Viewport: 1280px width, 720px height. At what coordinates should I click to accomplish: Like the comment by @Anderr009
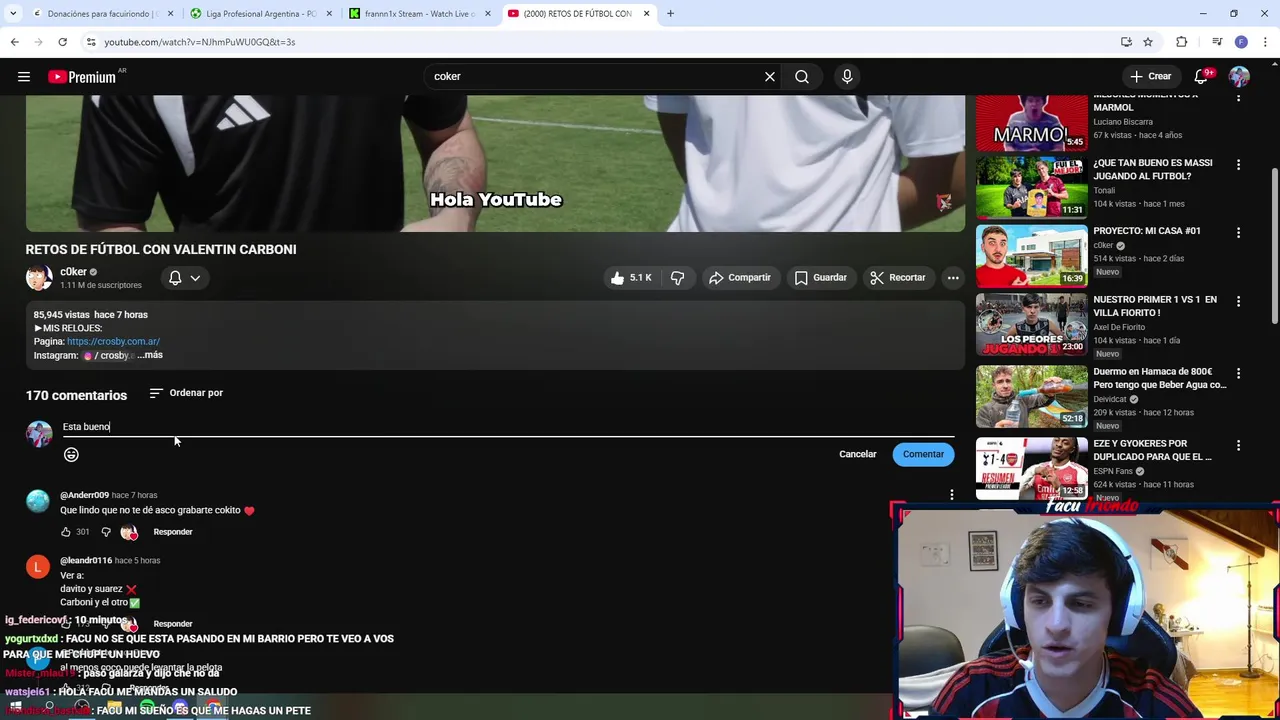coord(66,532)
